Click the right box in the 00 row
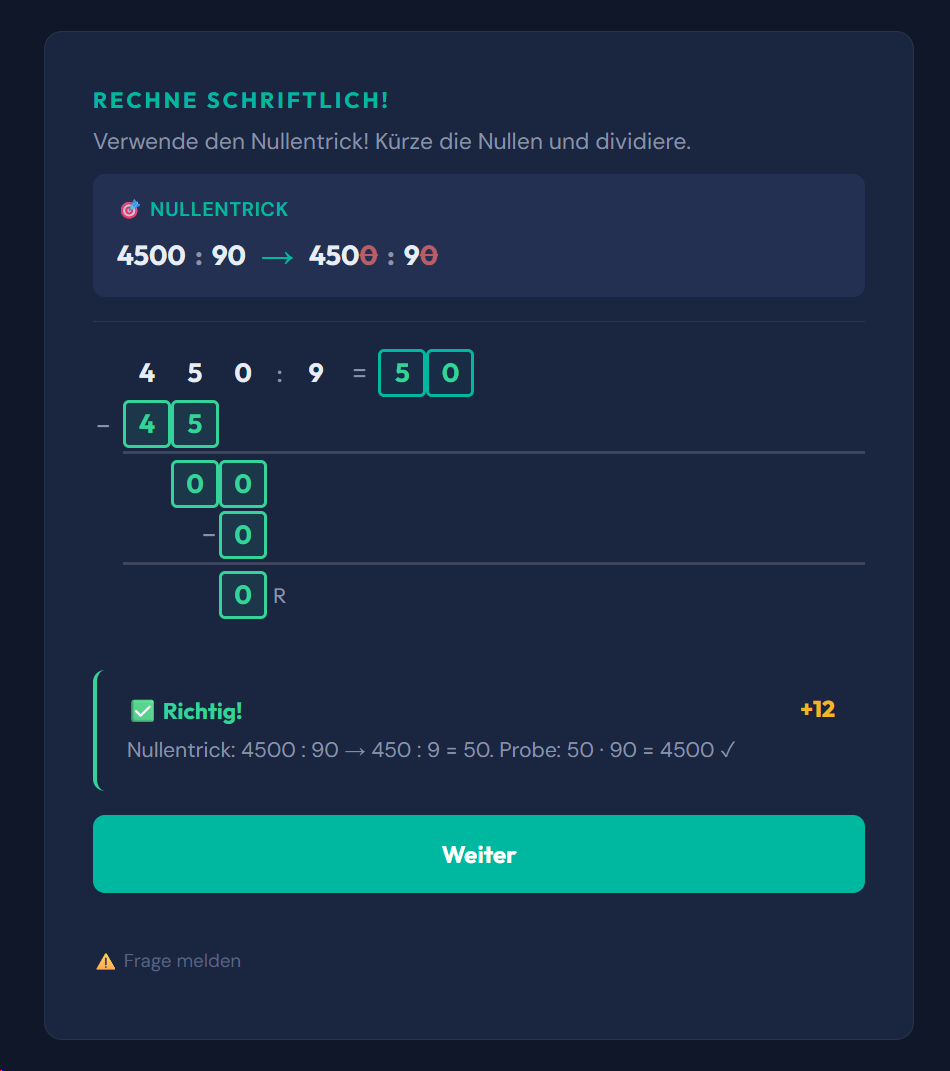Screen dimensions: 950x1071 coord(243,484)
